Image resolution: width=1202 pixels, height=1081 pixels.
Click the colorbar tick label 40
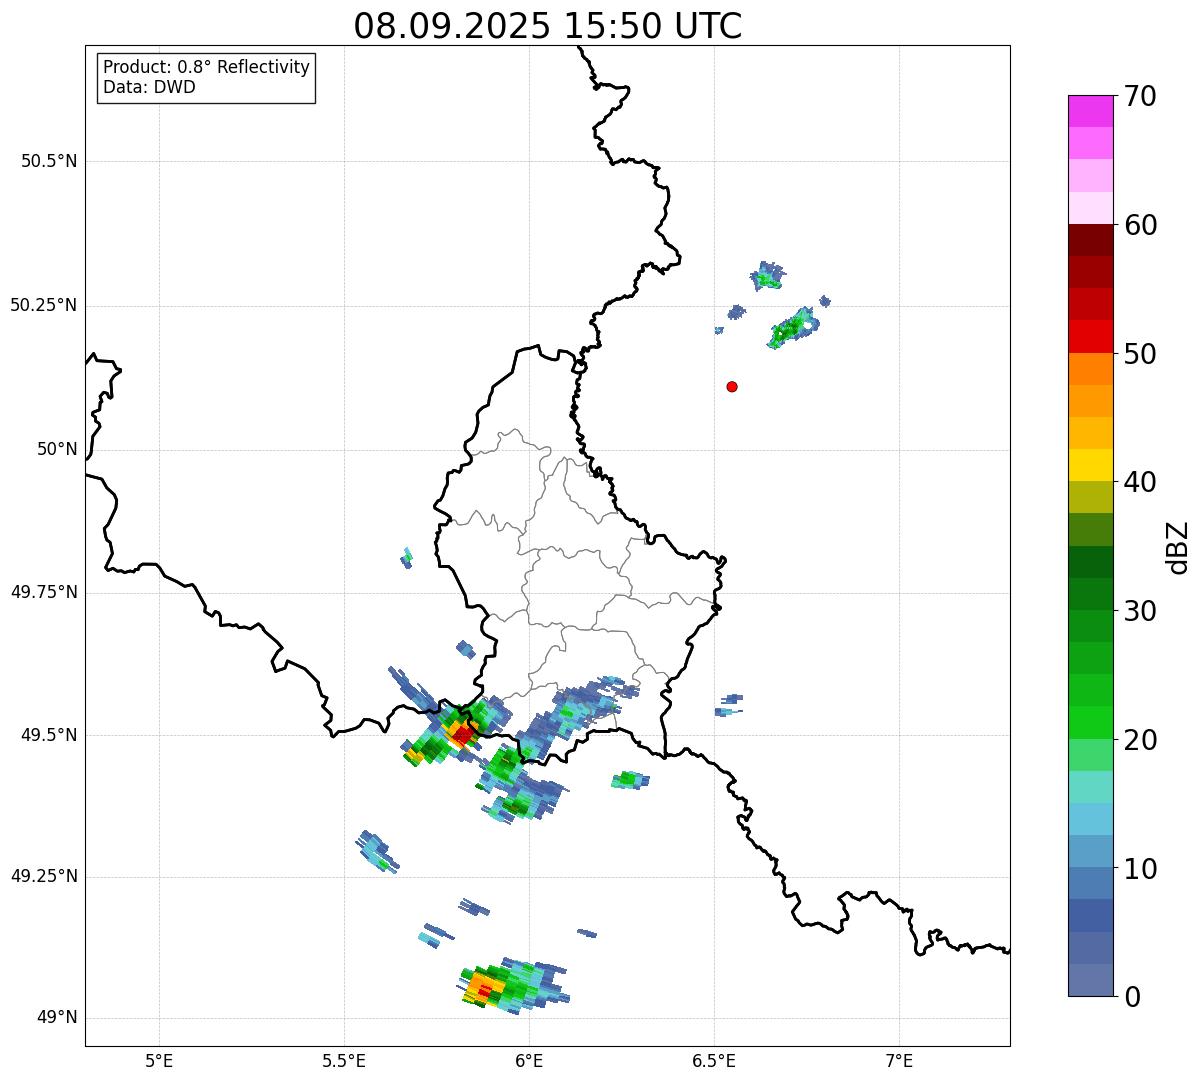(x=1141, y=482)
